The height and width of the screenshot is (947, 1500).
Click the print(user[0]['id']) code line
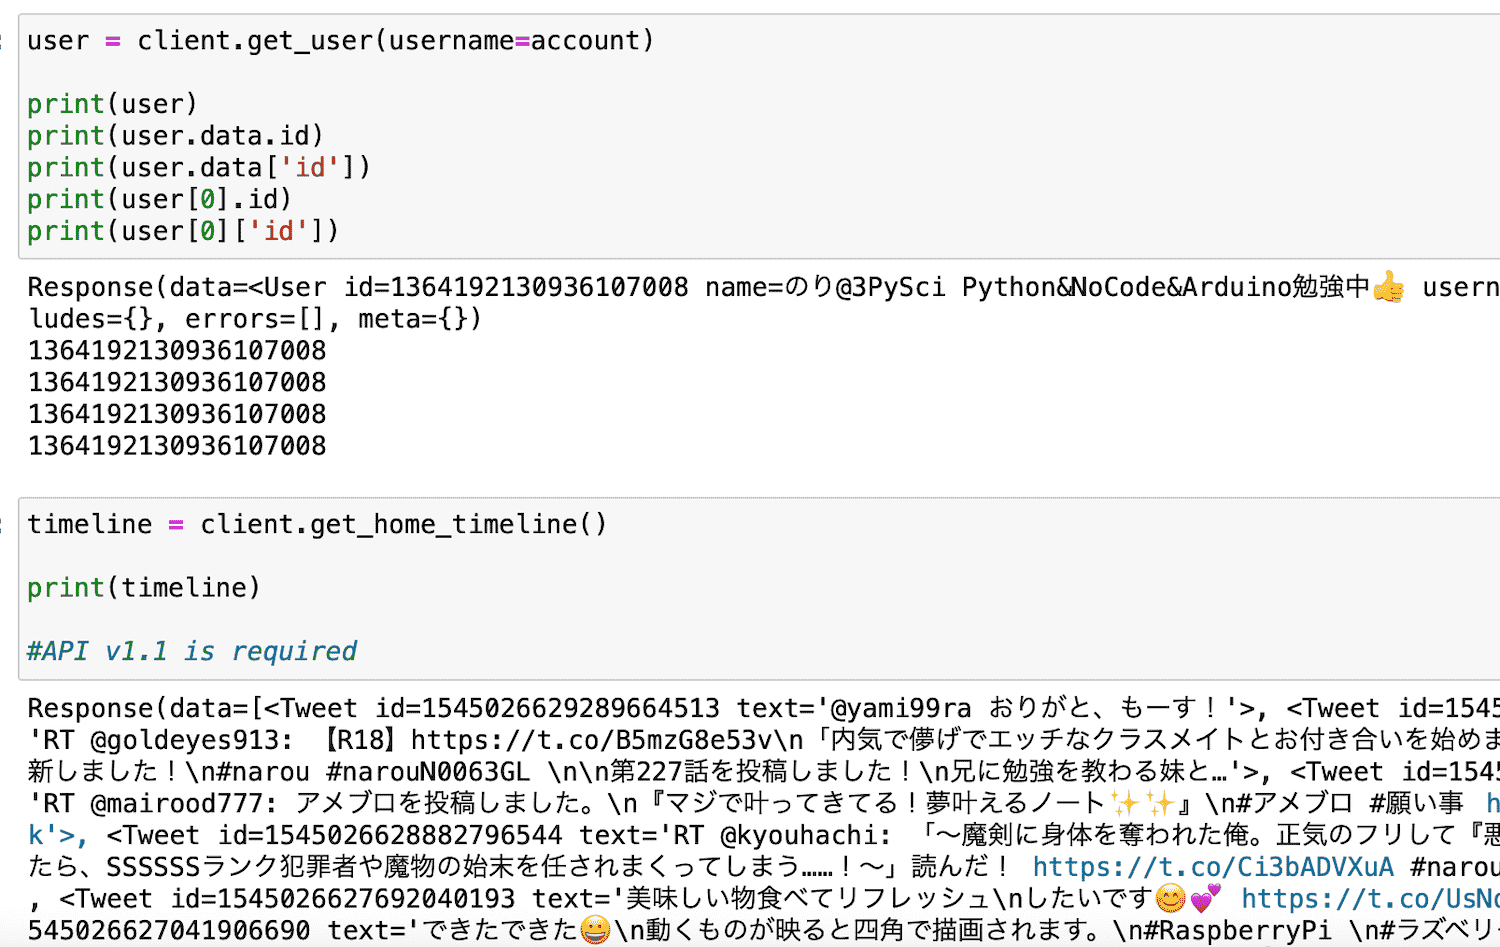(183, 231)
